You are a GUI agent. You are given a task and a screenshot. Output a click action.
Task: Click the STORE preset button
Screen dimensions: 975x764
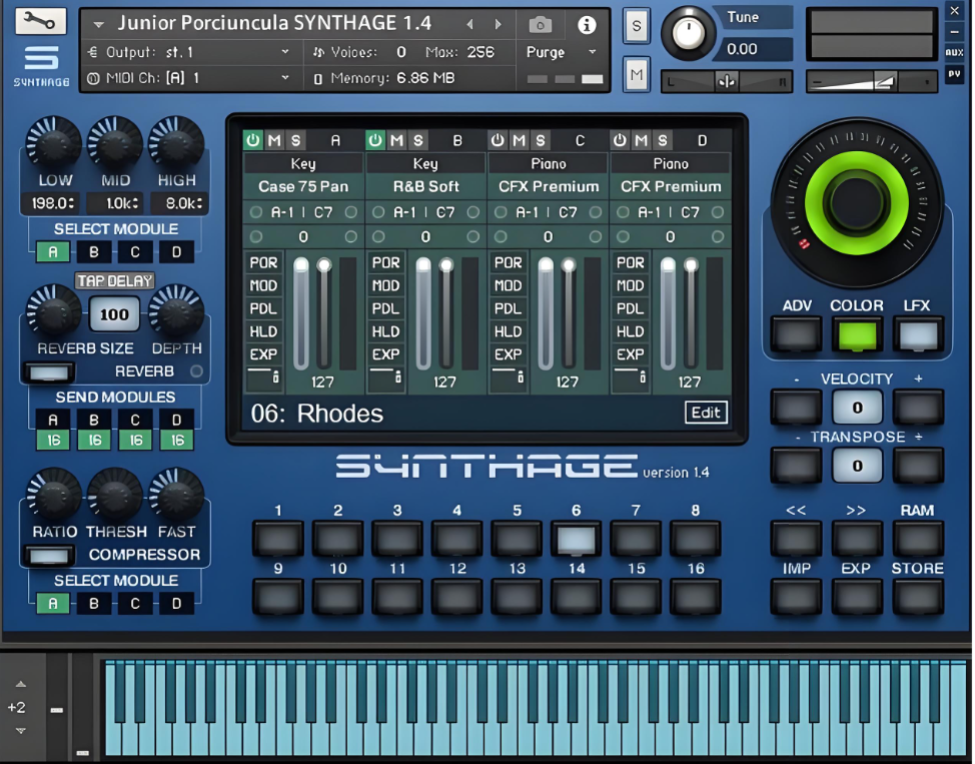point(918,597)
